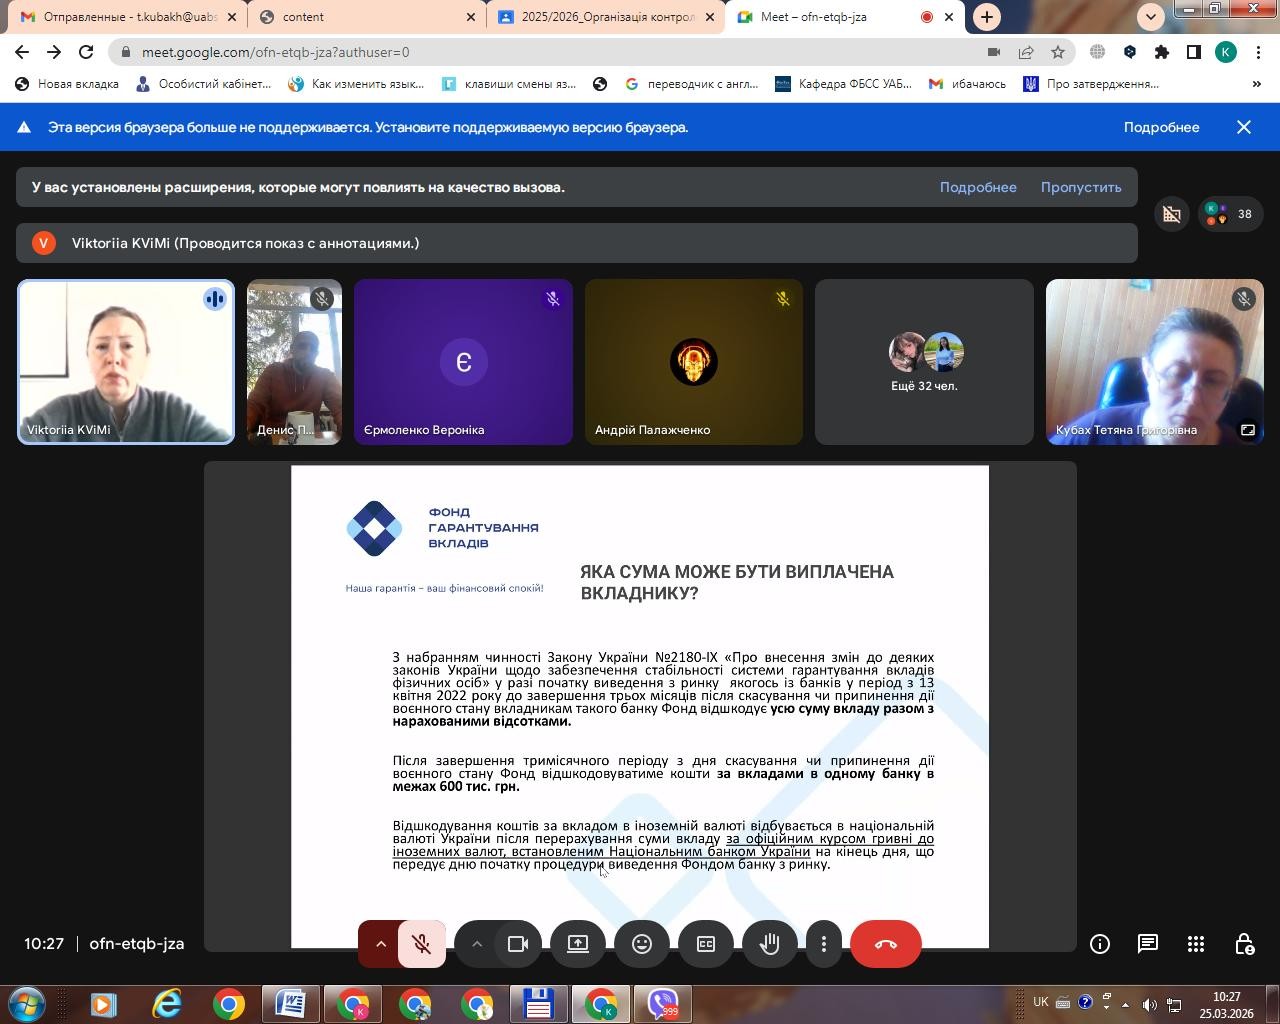
Task: Open the Ещё 32 чел. participants tile
Action: (924, 362)
